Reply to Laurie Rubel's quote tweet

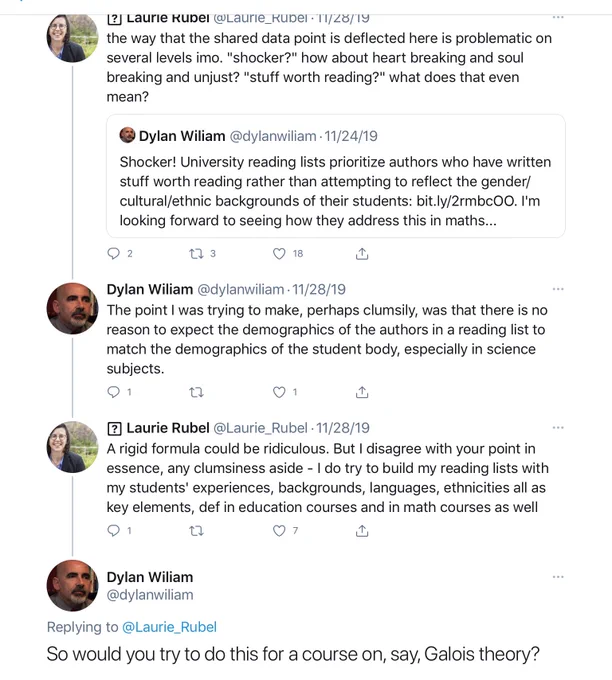coord(113,253)
